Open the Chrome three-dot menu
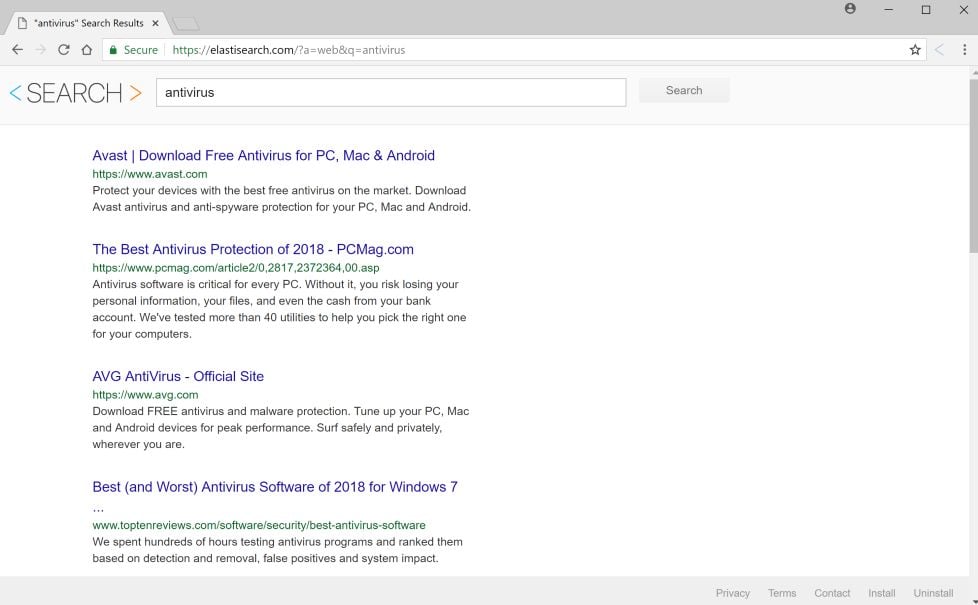This screenshot has height=605, width=978. 964,50
